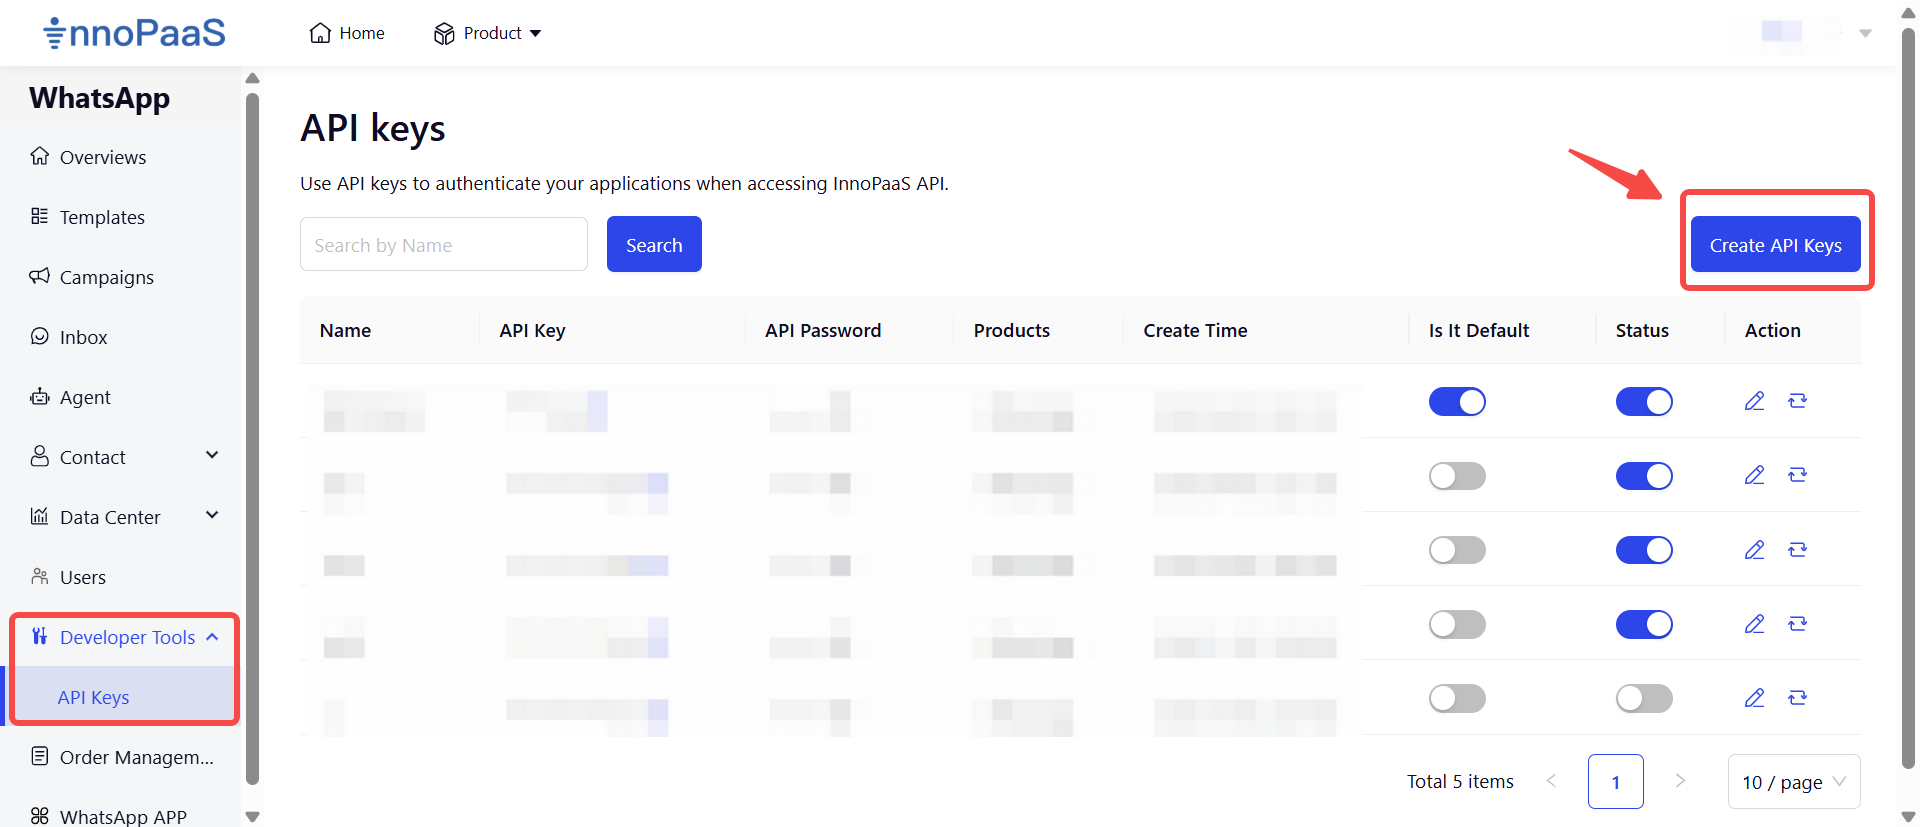This screenshot has width=1920, height=827.
Task: Disable Status toggle in first row
Action: 1644,402
